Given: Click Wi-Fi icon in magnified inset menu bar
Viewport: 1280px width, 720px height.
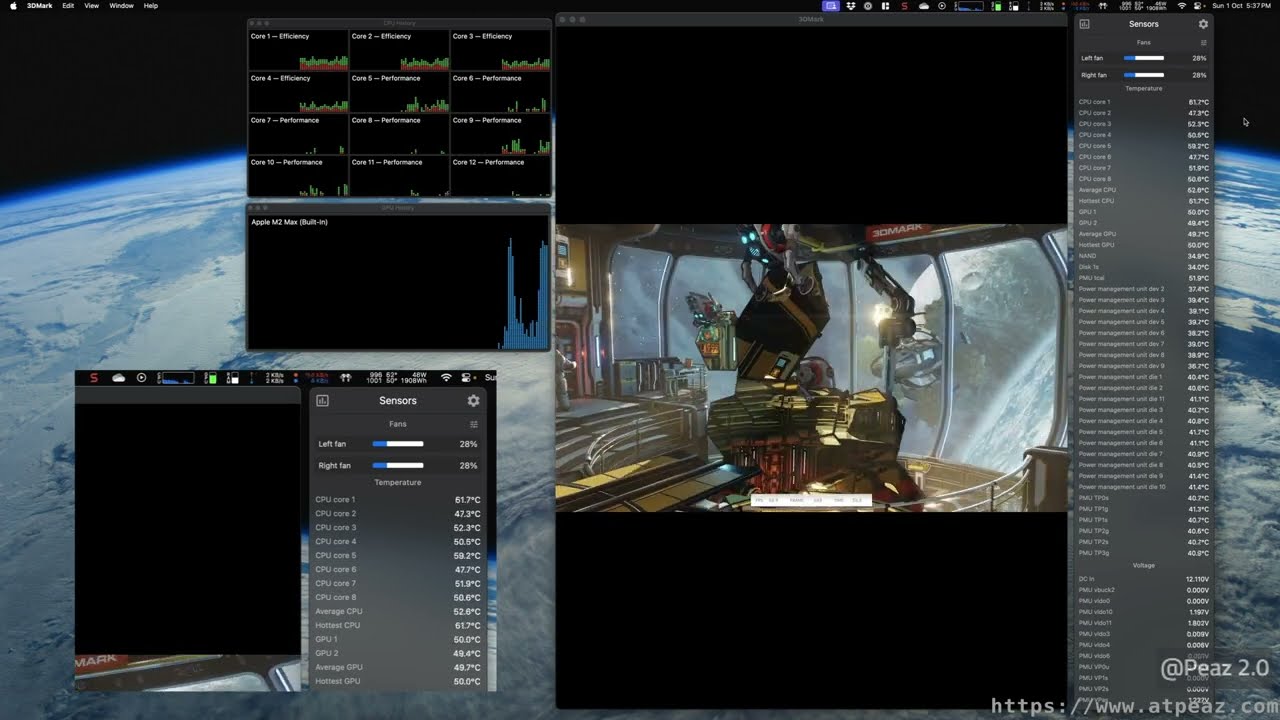Looking at the screenshot, I should (x=446, y=378).
